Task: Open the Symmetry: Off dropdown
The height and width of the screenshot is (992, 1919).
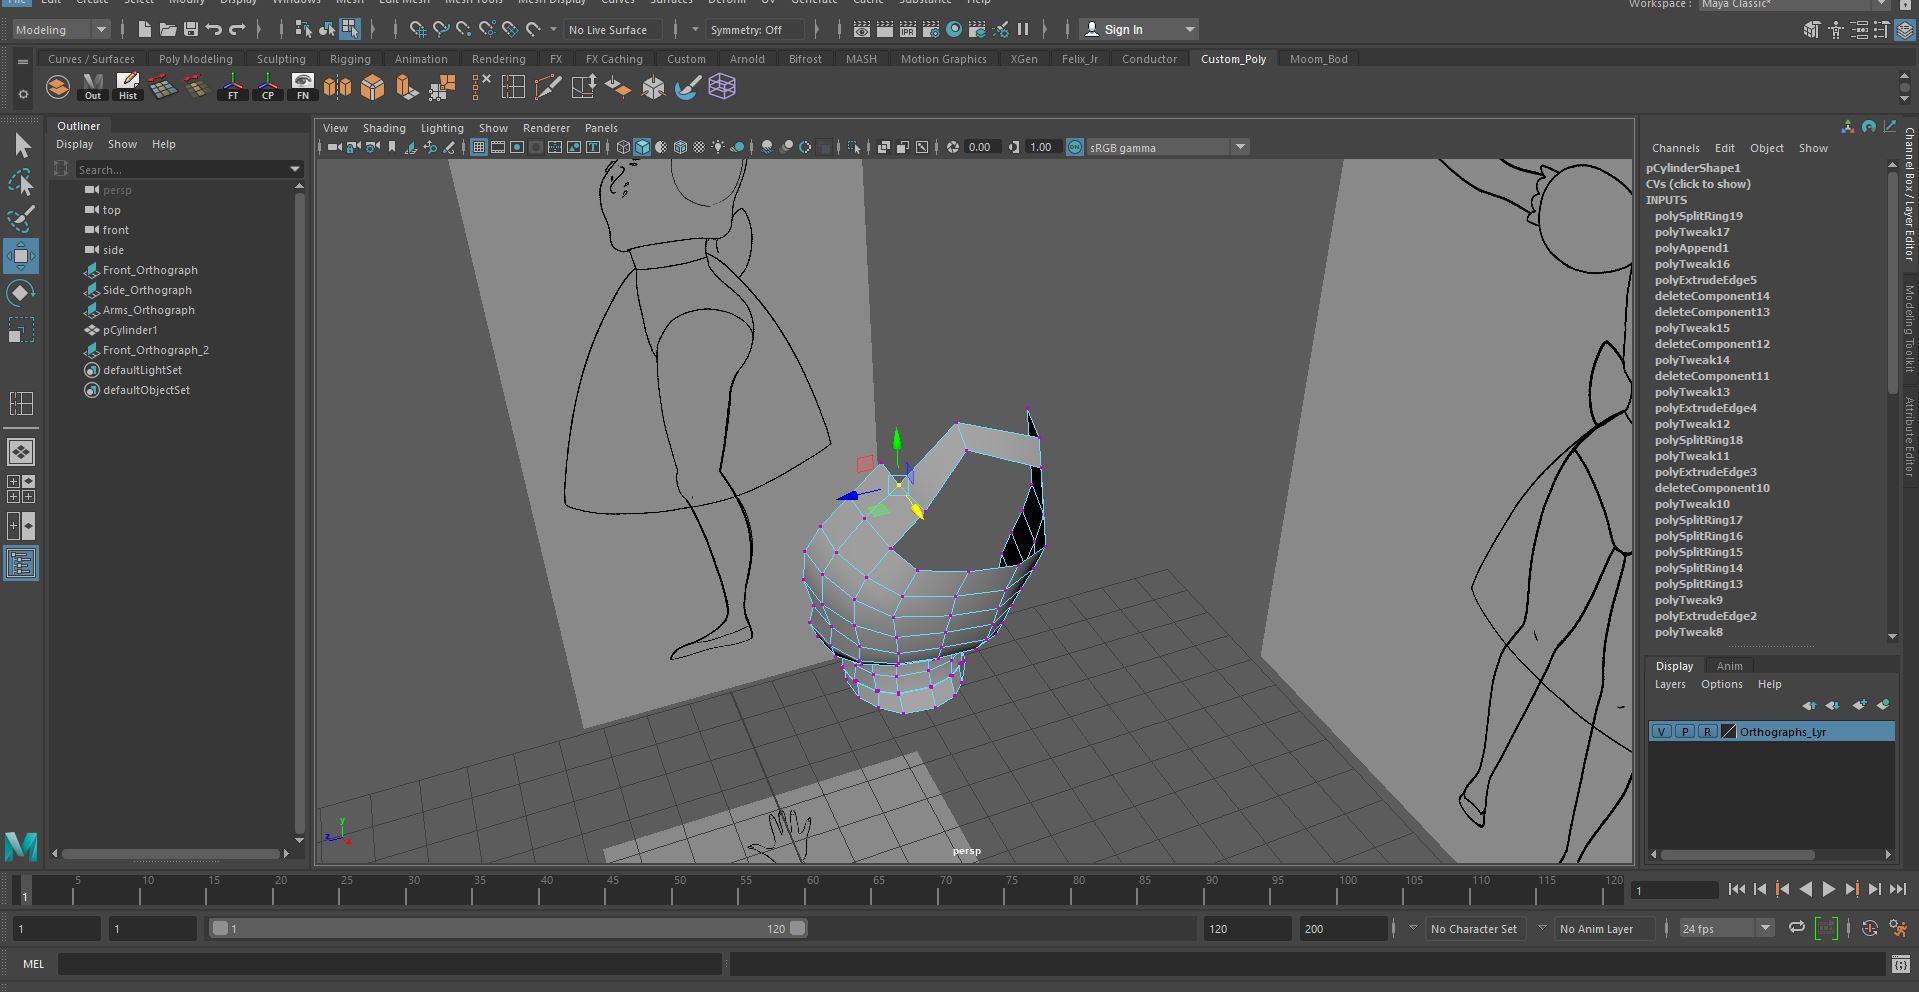Action: click(x=754, y=29)
